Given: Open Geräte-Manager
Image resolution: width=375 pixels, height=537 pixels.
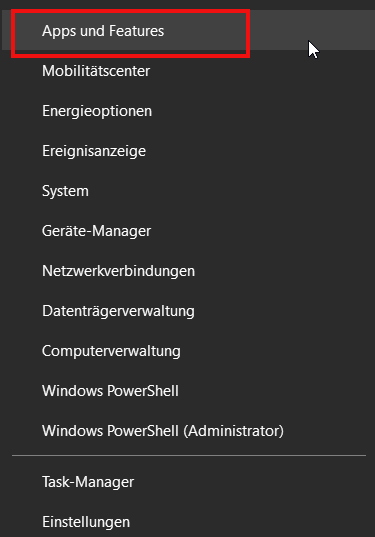Looking at the screenshot, I should click(x=188, y=231).
